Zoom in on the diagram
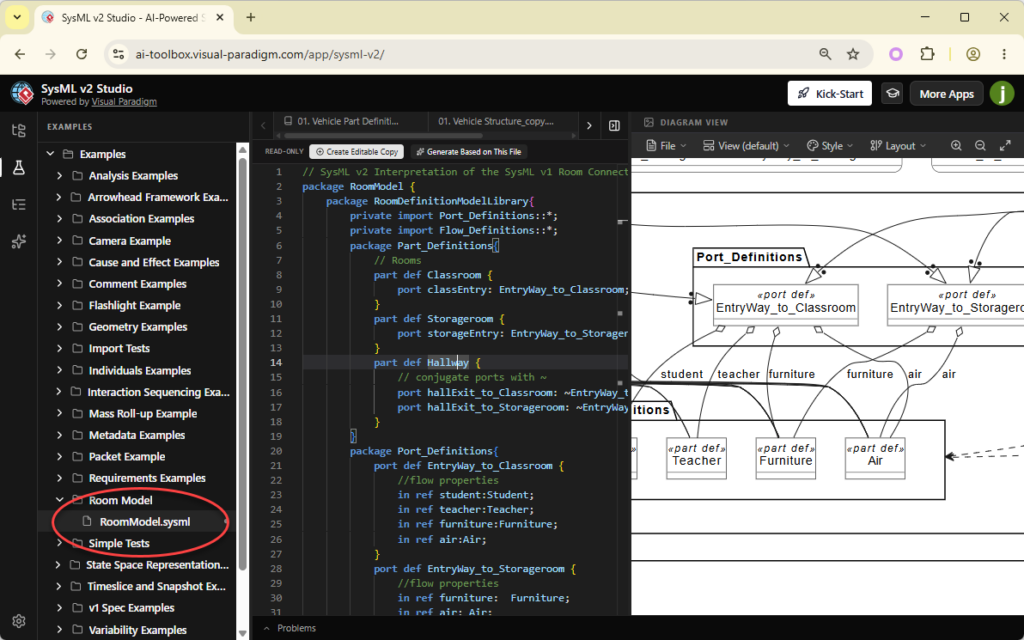 point(956,146)
